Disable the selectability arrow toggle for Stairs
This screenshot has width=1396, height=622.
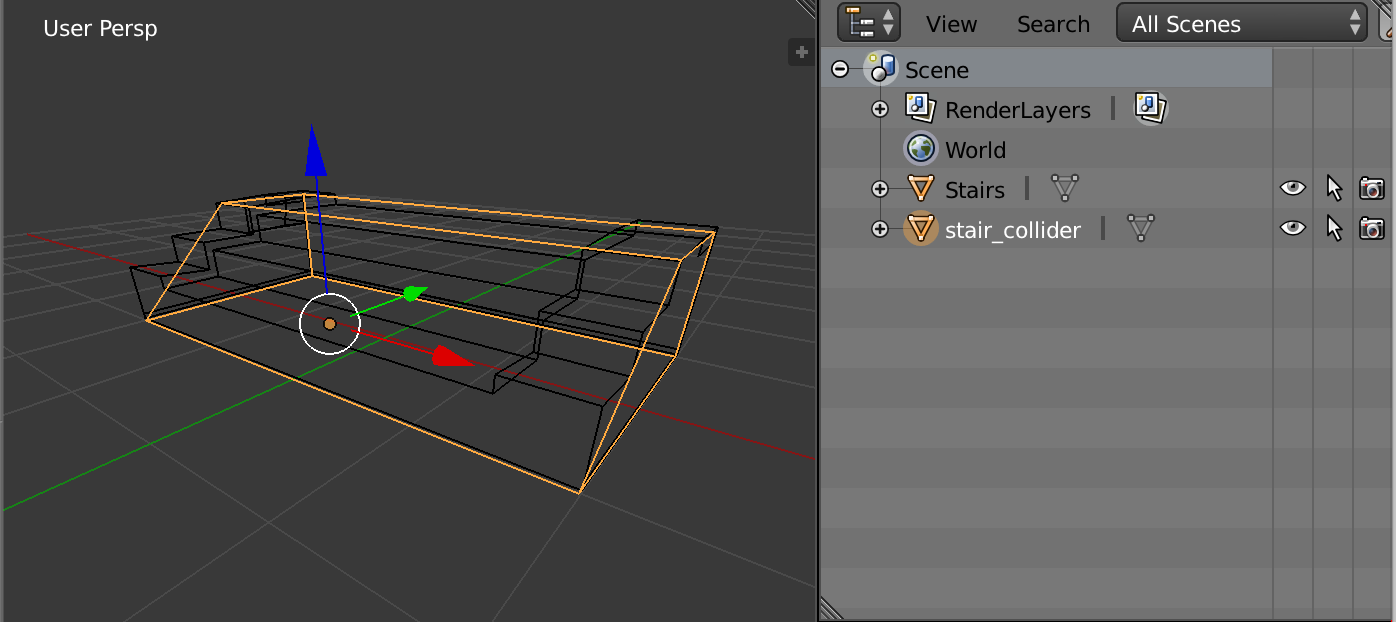[1332, 187]
